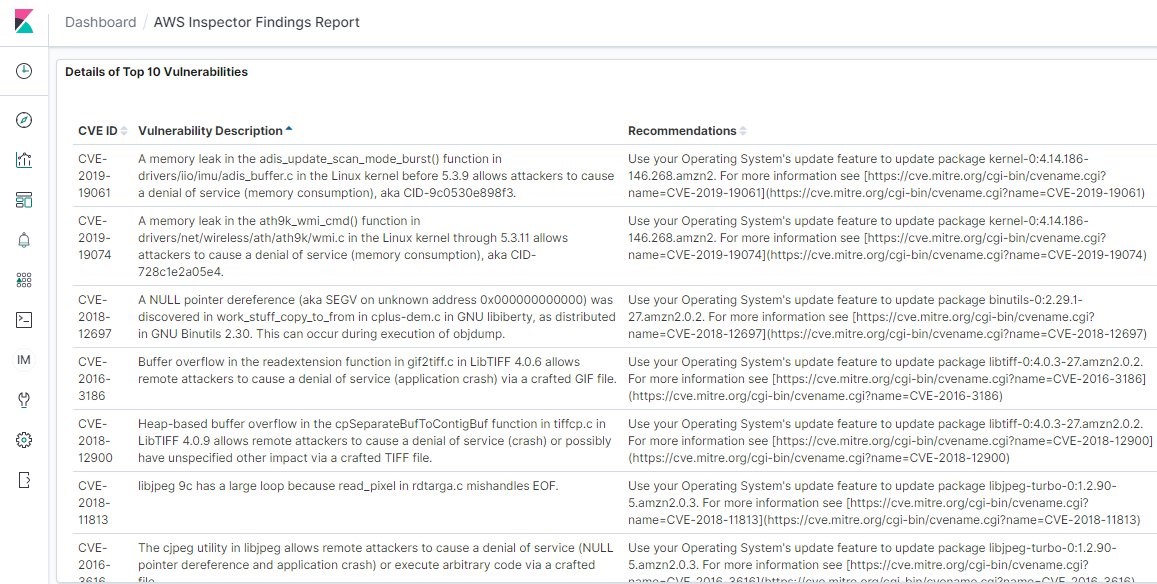Click NULL pointer dereference objdump description

pos(376,317)
